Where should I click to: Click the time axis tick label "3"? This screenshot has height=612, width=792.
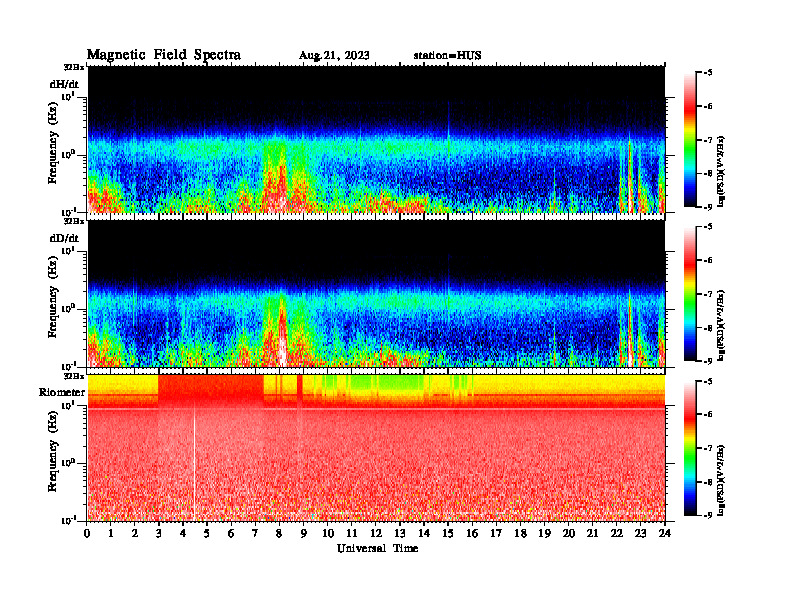pos(159,533)
